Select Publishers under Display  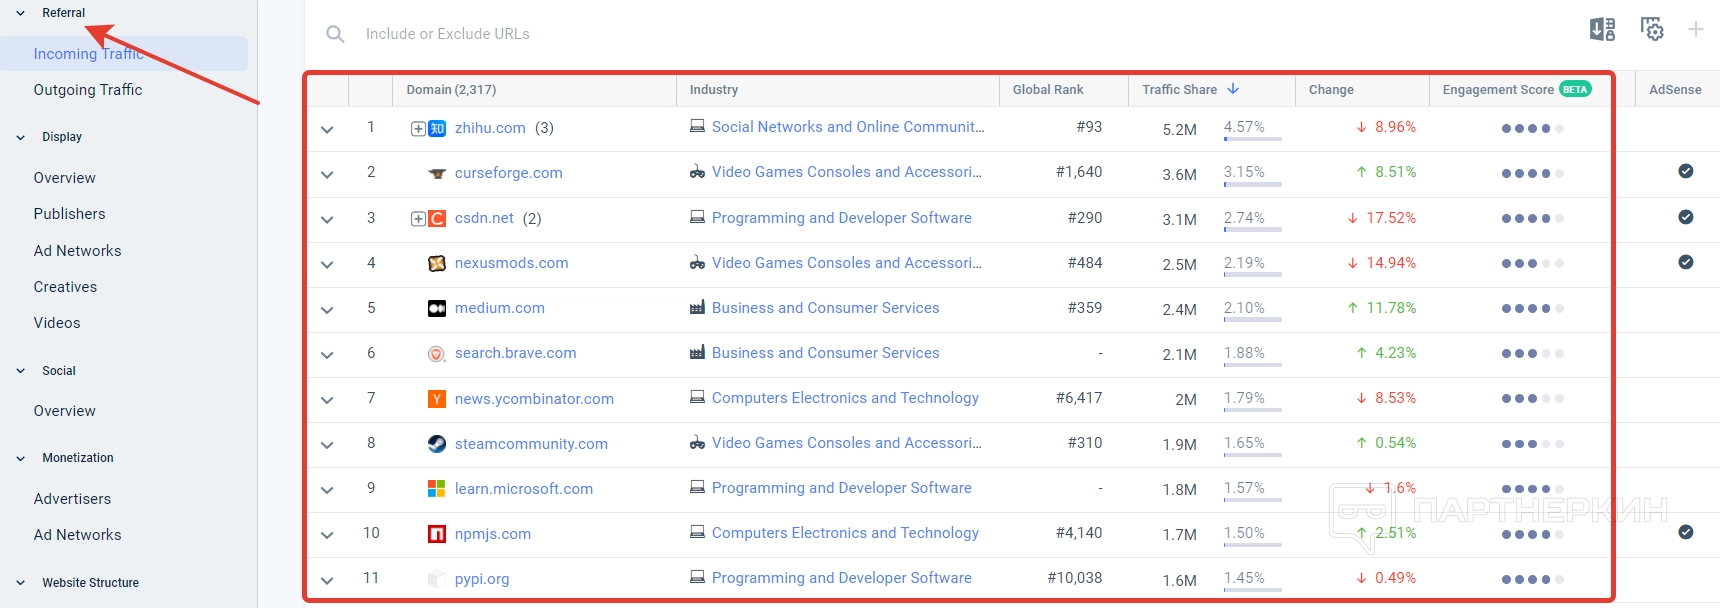click(x=69, y=214)
